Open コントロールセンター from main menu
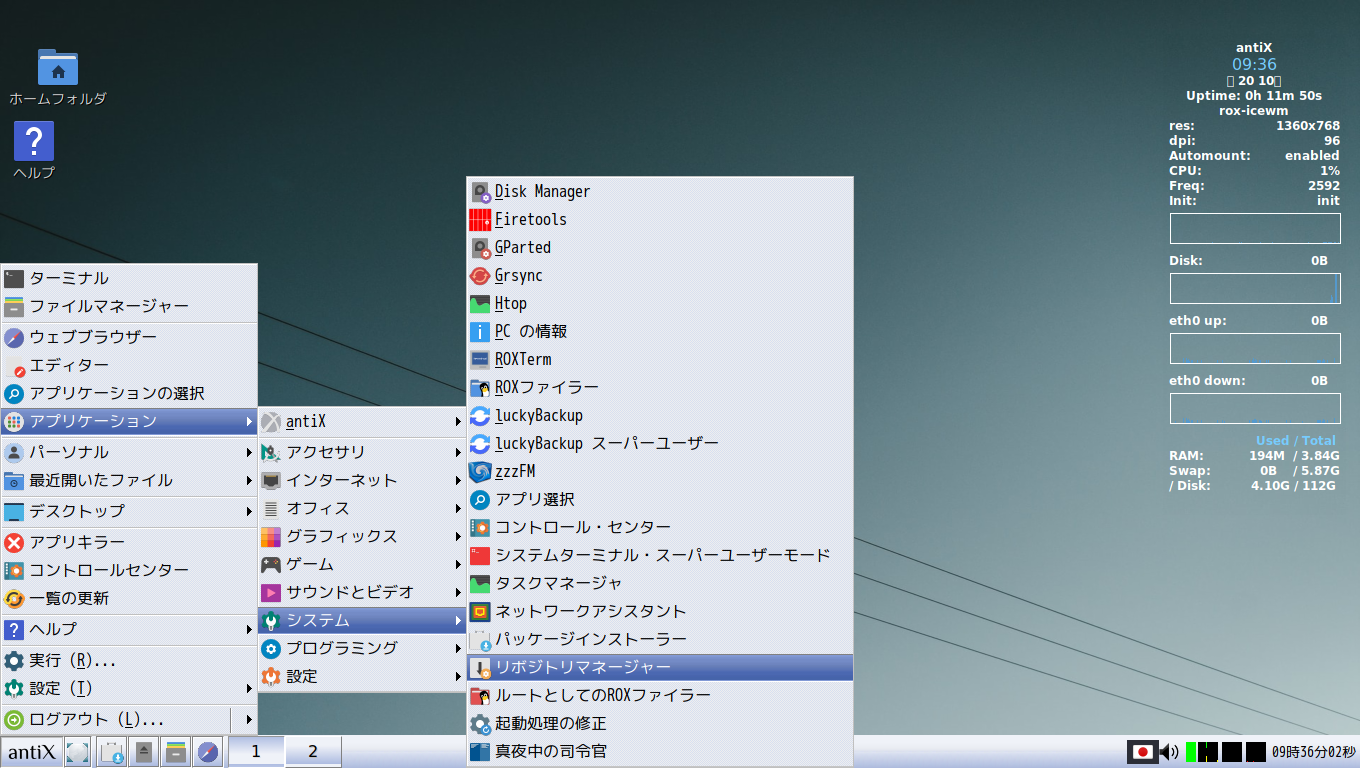The width and height of the screenshot is (1360, 768). pos(129,571)
